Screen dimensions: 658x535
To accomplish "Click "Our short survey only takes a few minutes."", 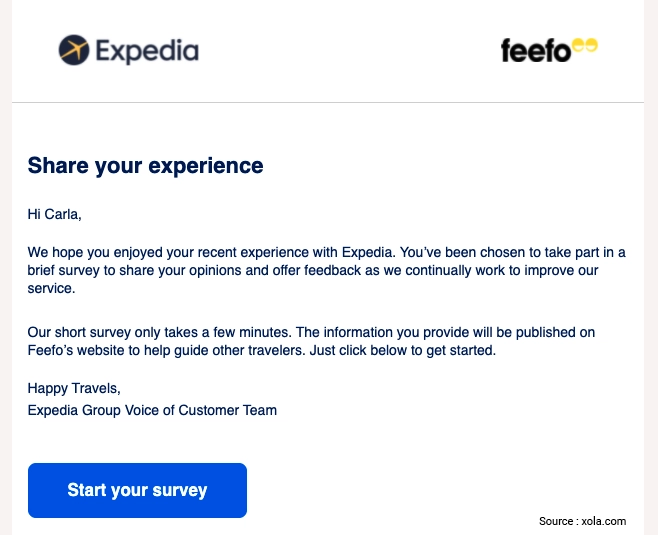I will pos(159,332).
